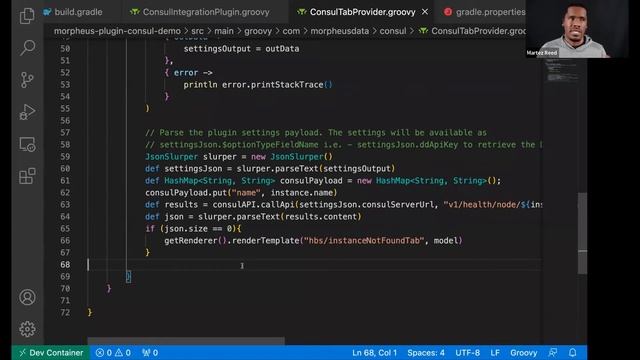Switch to the ConsulIntegrationPlugin.groovy tab
The height and width of the screenshot is (360, 640).
(x=206, y=12)
